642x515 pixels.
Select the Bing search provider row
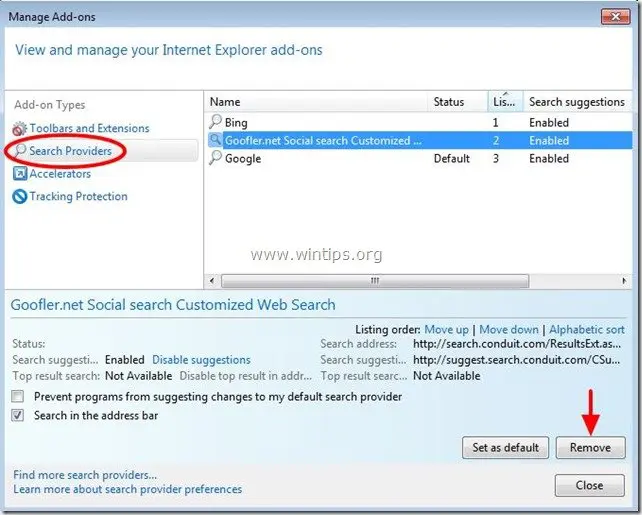(419, 122)
